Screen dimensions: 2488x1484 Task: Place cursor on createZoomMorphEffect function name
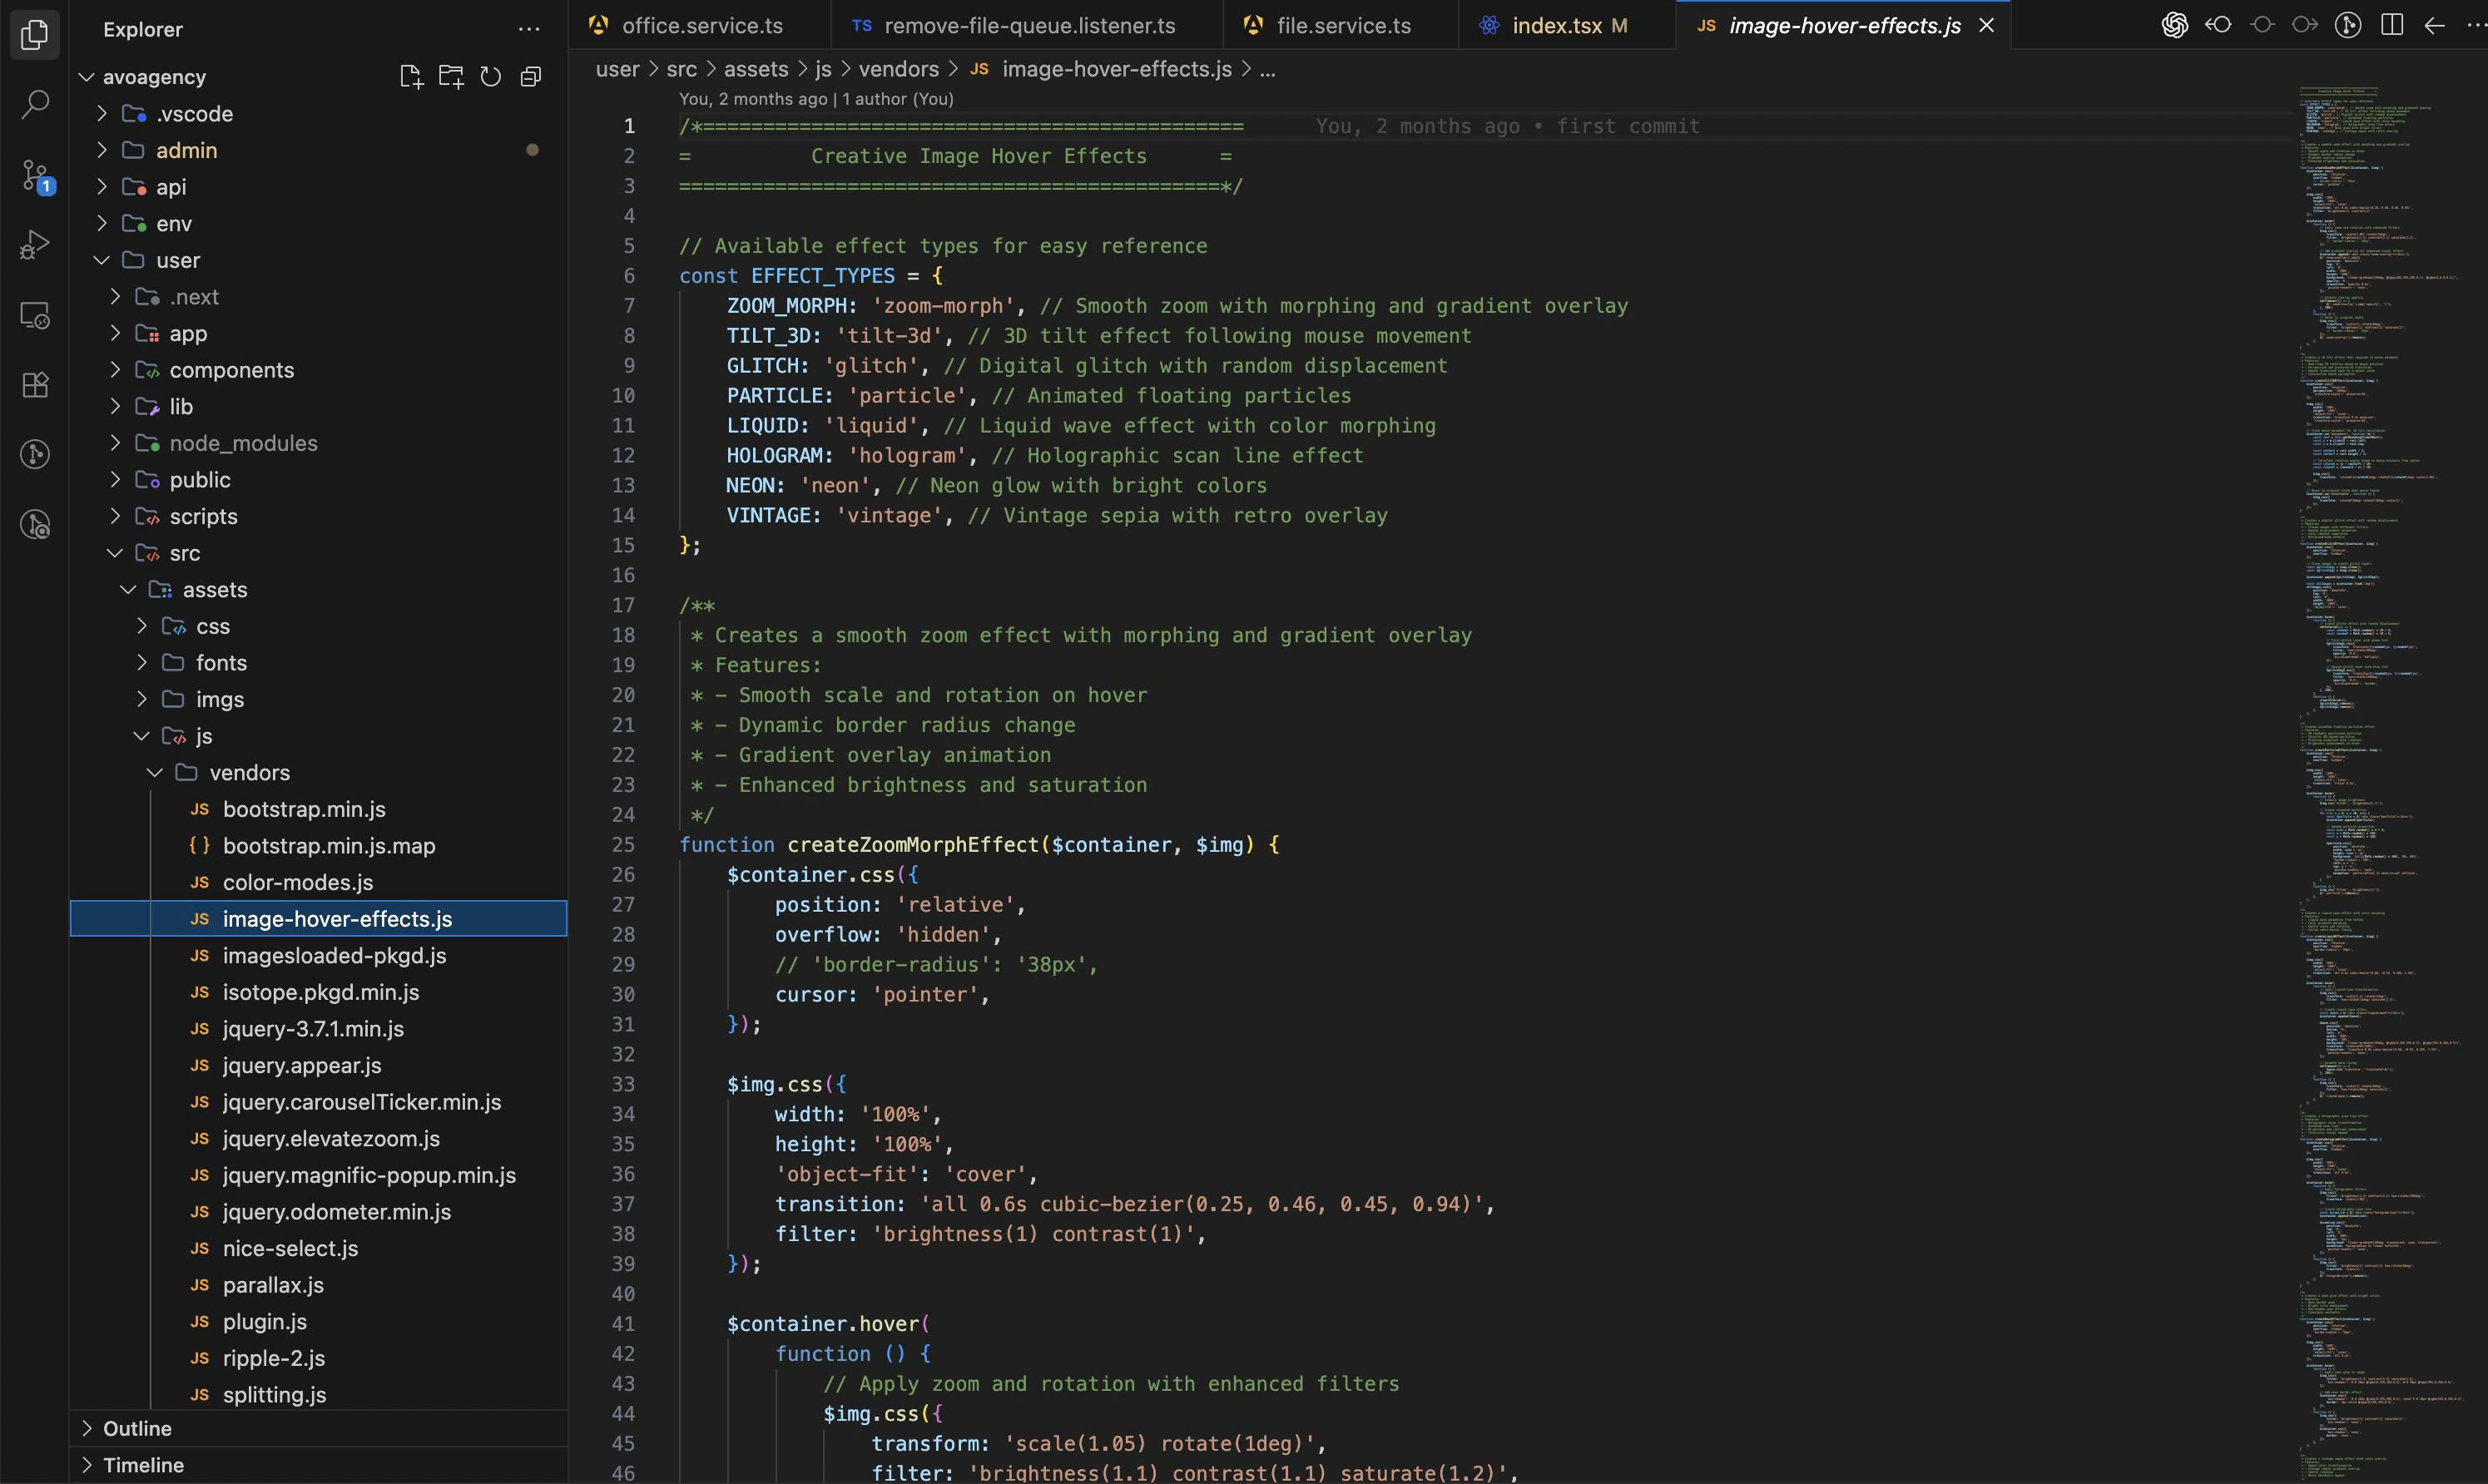[913, 845]
